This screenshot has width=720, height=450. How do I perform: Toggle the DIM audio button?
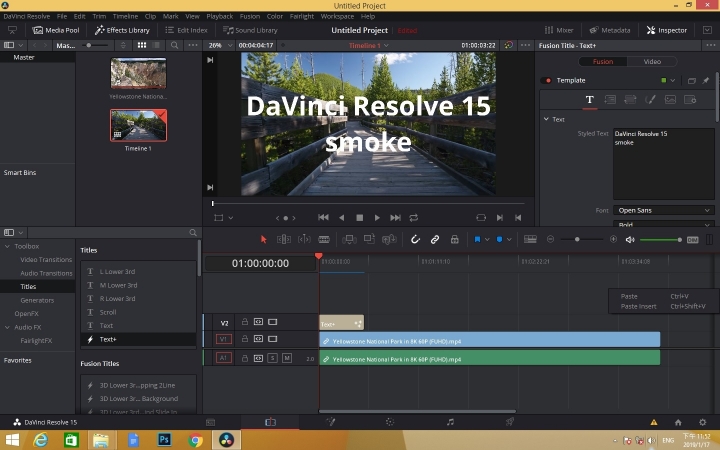coord(692,240)
